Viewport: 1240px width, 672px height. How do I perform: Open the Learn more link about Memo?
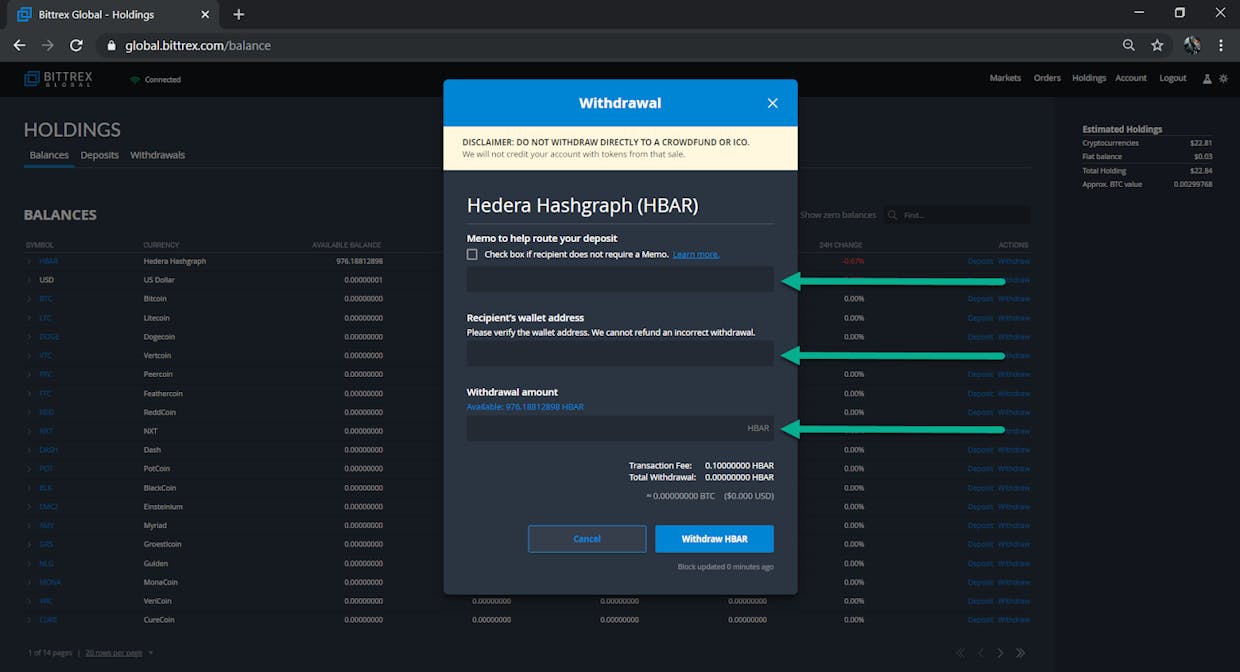coord(696,255)
